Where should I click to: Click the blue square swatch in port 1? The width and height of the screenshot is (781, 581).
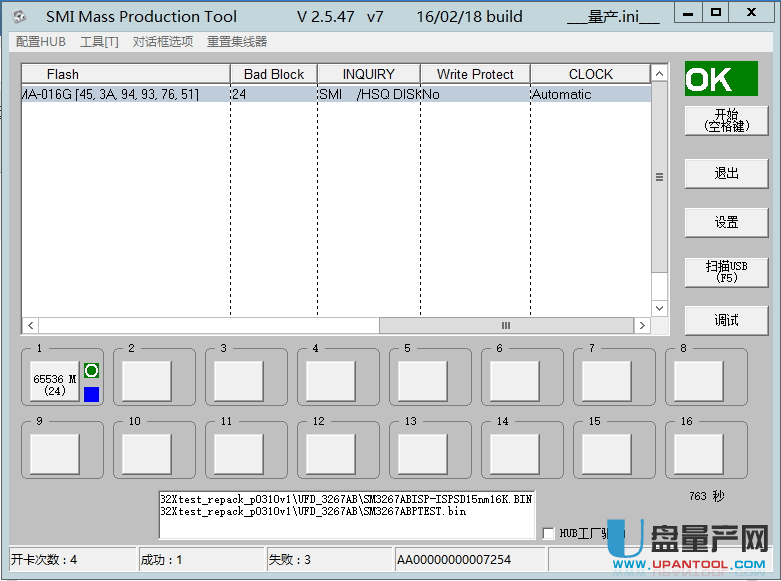92,394
